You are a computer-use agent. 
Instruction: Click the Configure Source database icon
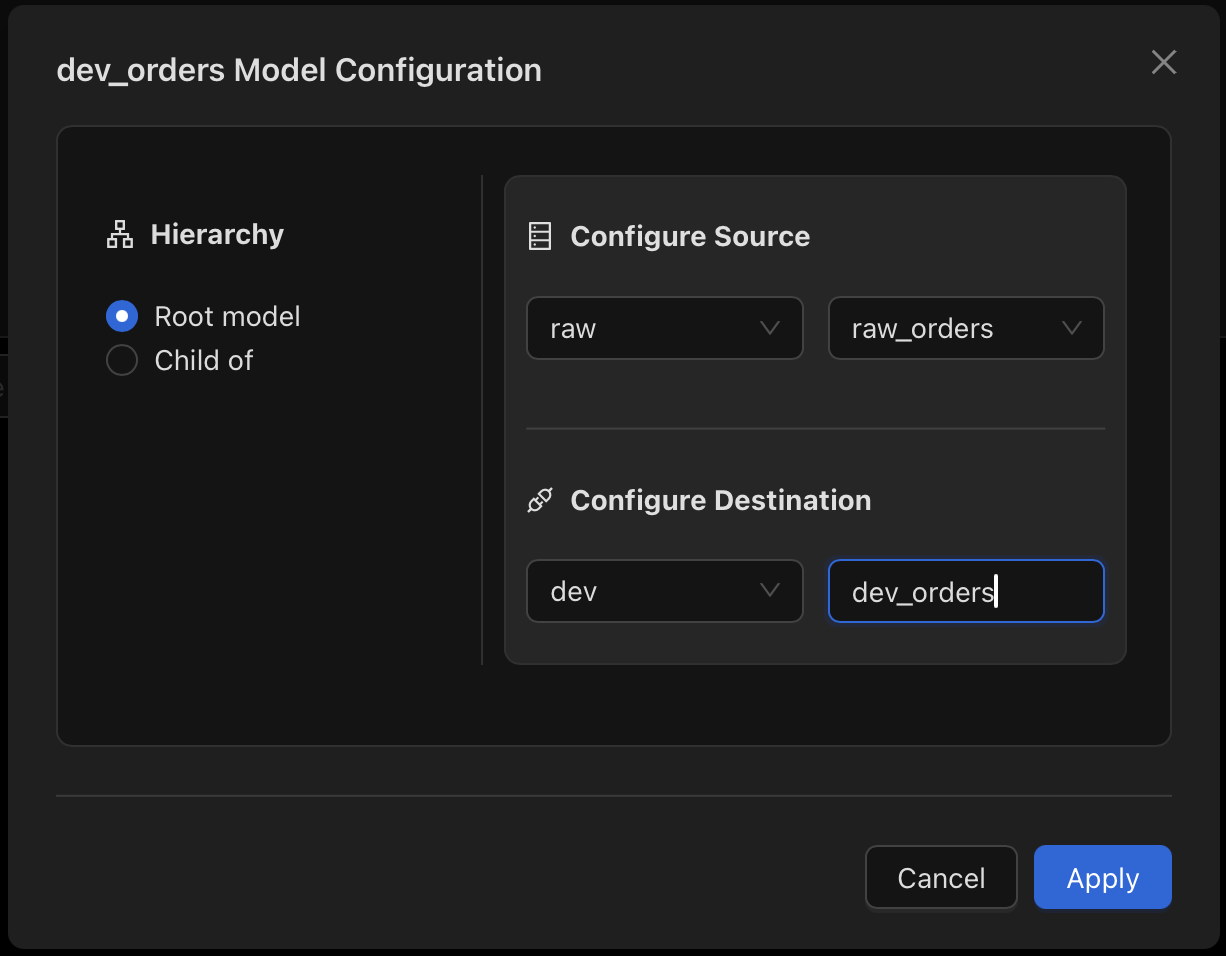tap(540, 237)
